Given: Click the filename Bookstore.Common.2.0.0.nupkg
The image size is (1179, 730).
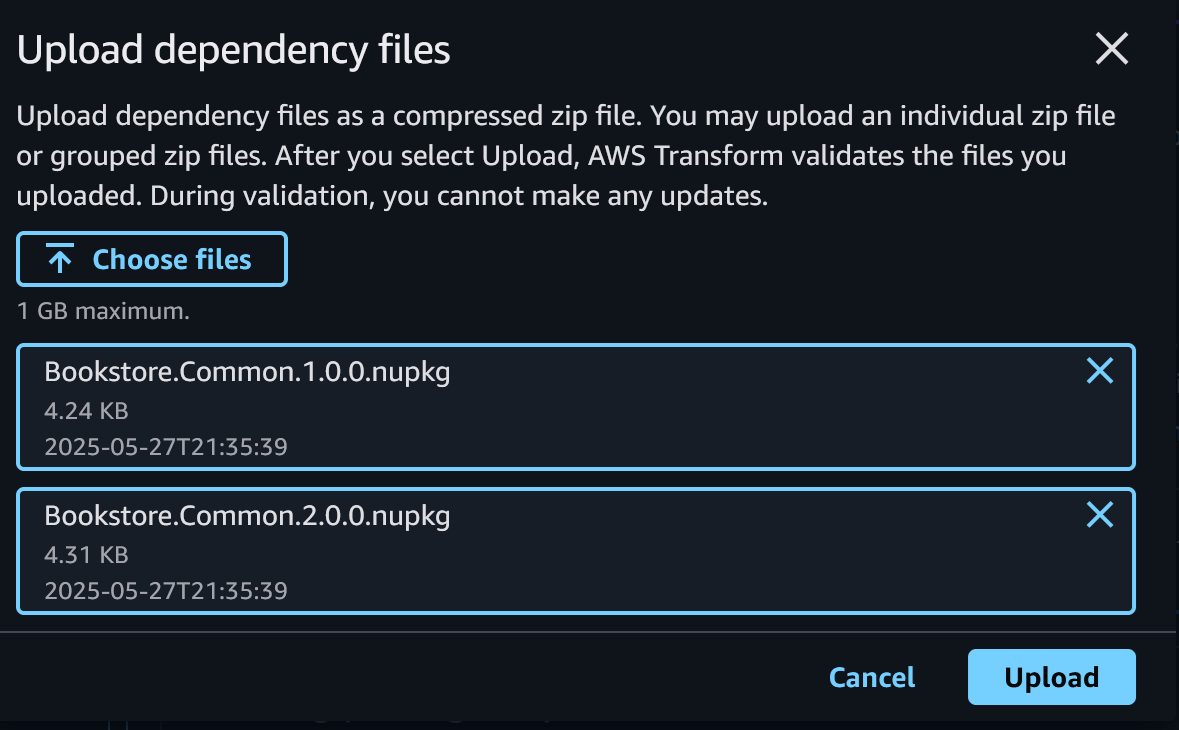Looking at the screenshot, I should (245, 515).
